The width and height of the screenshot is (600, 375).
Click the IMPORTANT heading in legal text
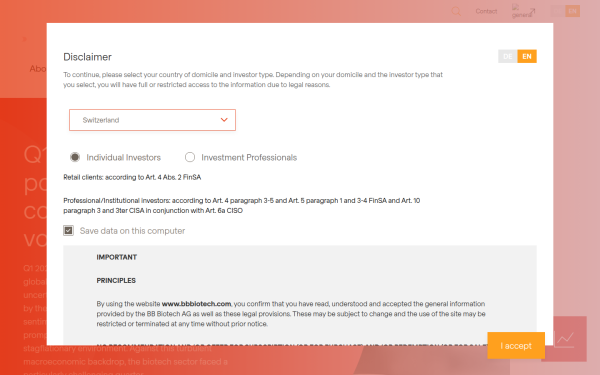[x=117, y=257]
